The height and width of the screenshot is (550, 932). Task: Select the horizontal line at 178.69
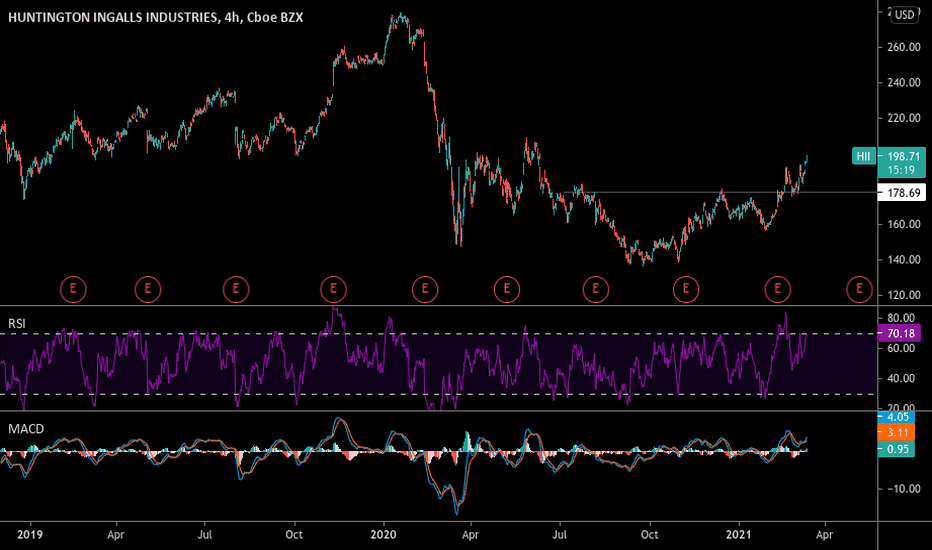click(719, 192)
